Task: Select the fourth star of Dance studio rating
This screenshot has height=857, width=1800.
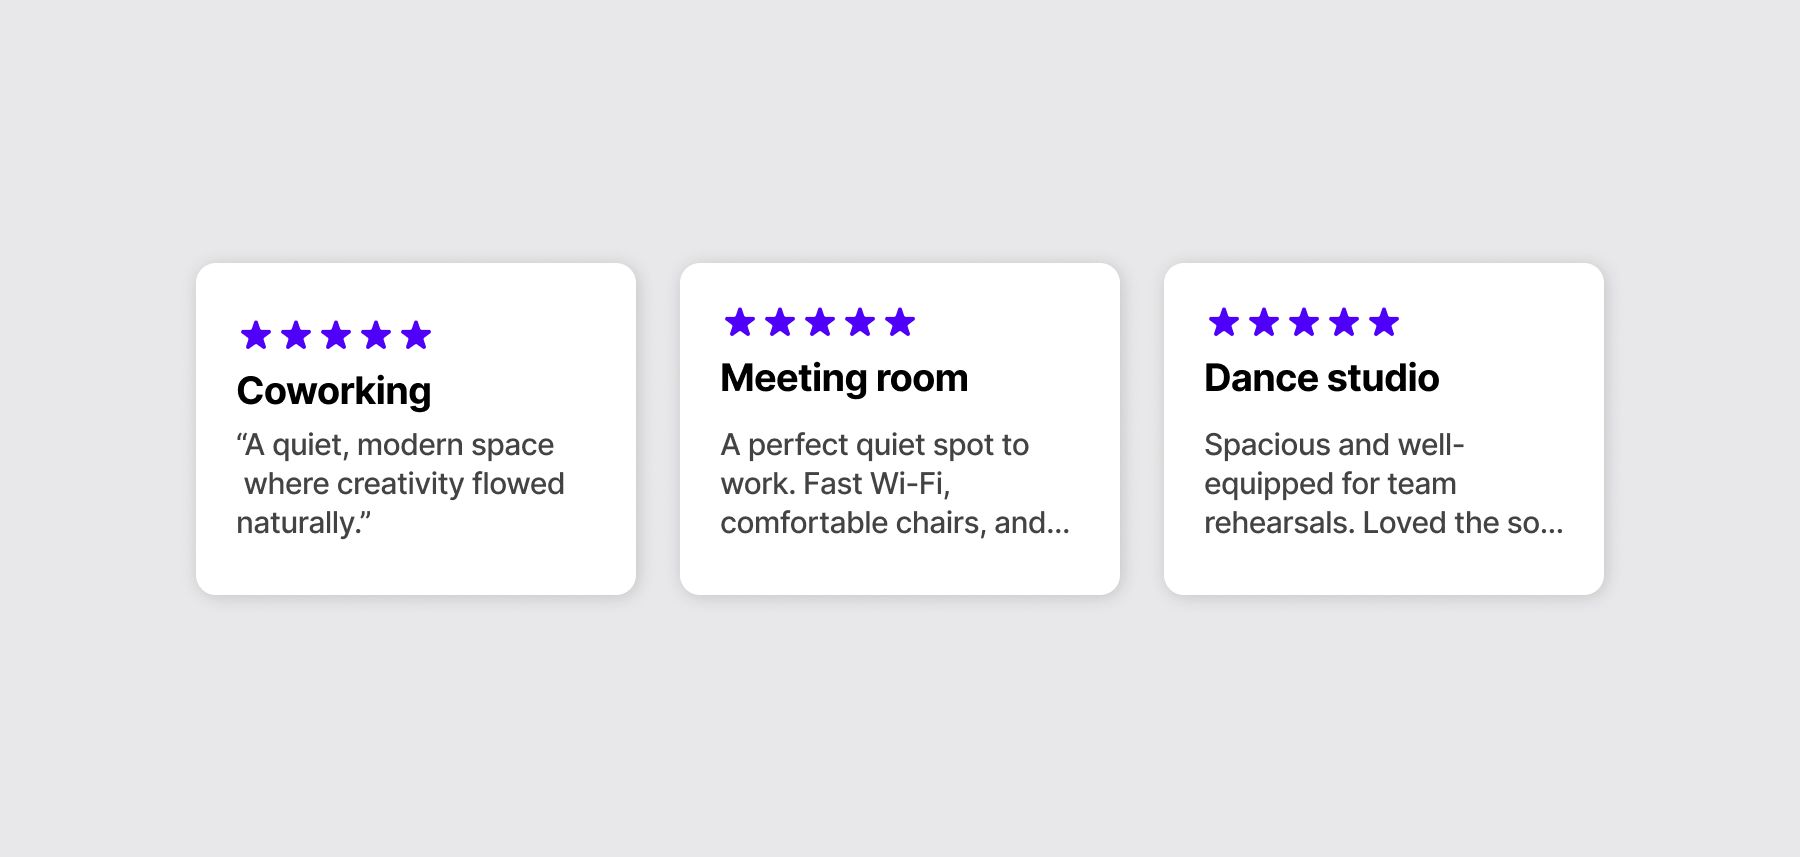Action: 1344,322
